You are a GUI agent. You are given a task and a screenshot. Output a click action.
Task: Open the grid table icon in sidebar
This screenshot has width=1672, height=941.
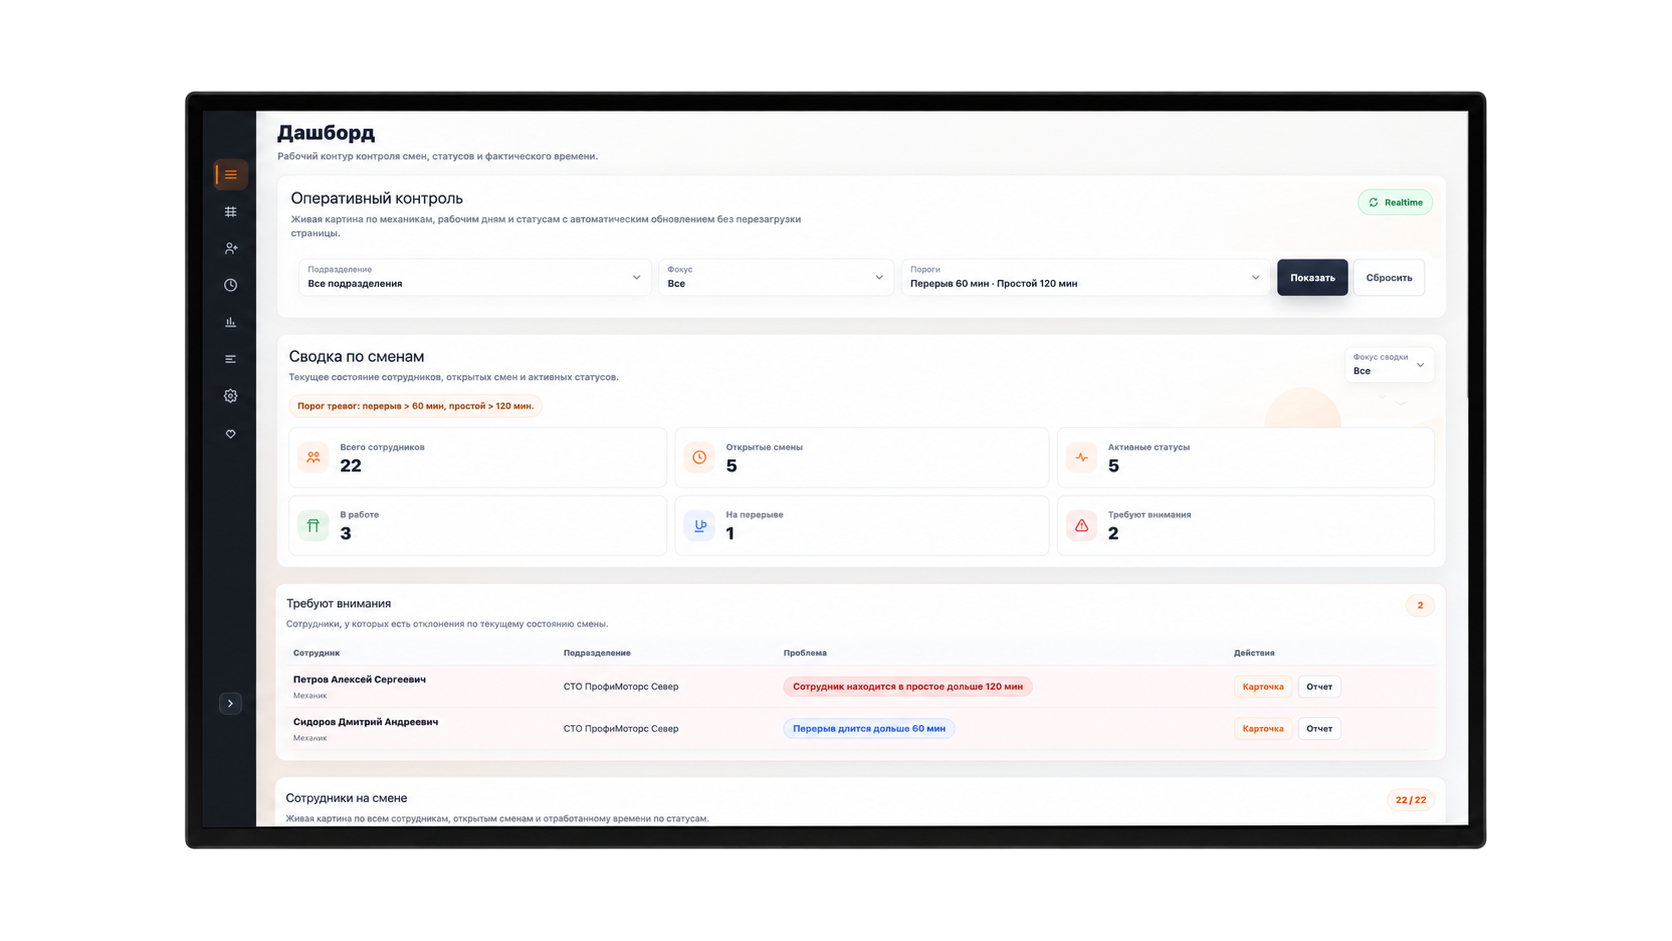click(230, 212)
